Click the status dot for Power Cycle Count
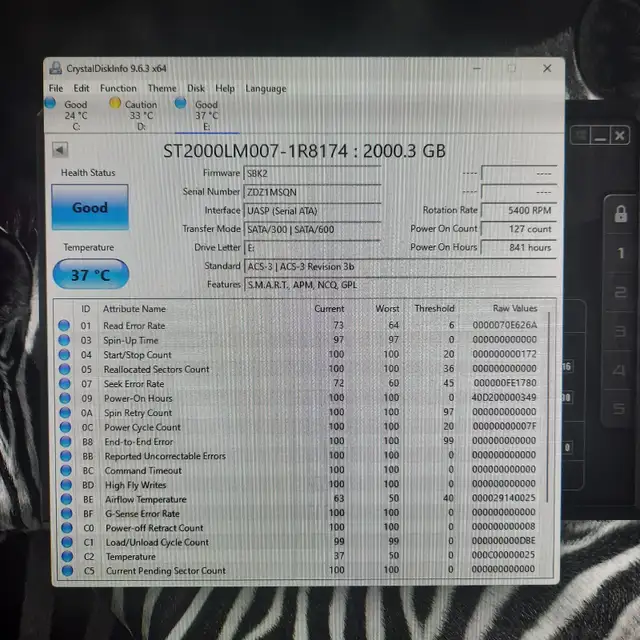Image resolution: width=640 pixels, height=640 pixels. point(65,427)
